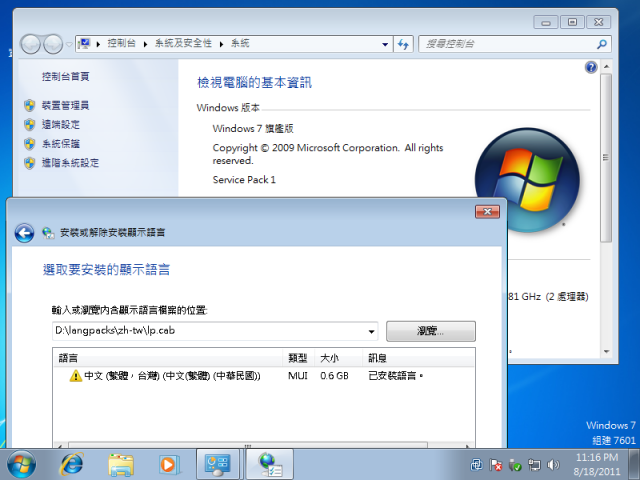Click the scroll up arrow in Control Panel
Viewport: 640px width, 480px height.
click(606, 67)
